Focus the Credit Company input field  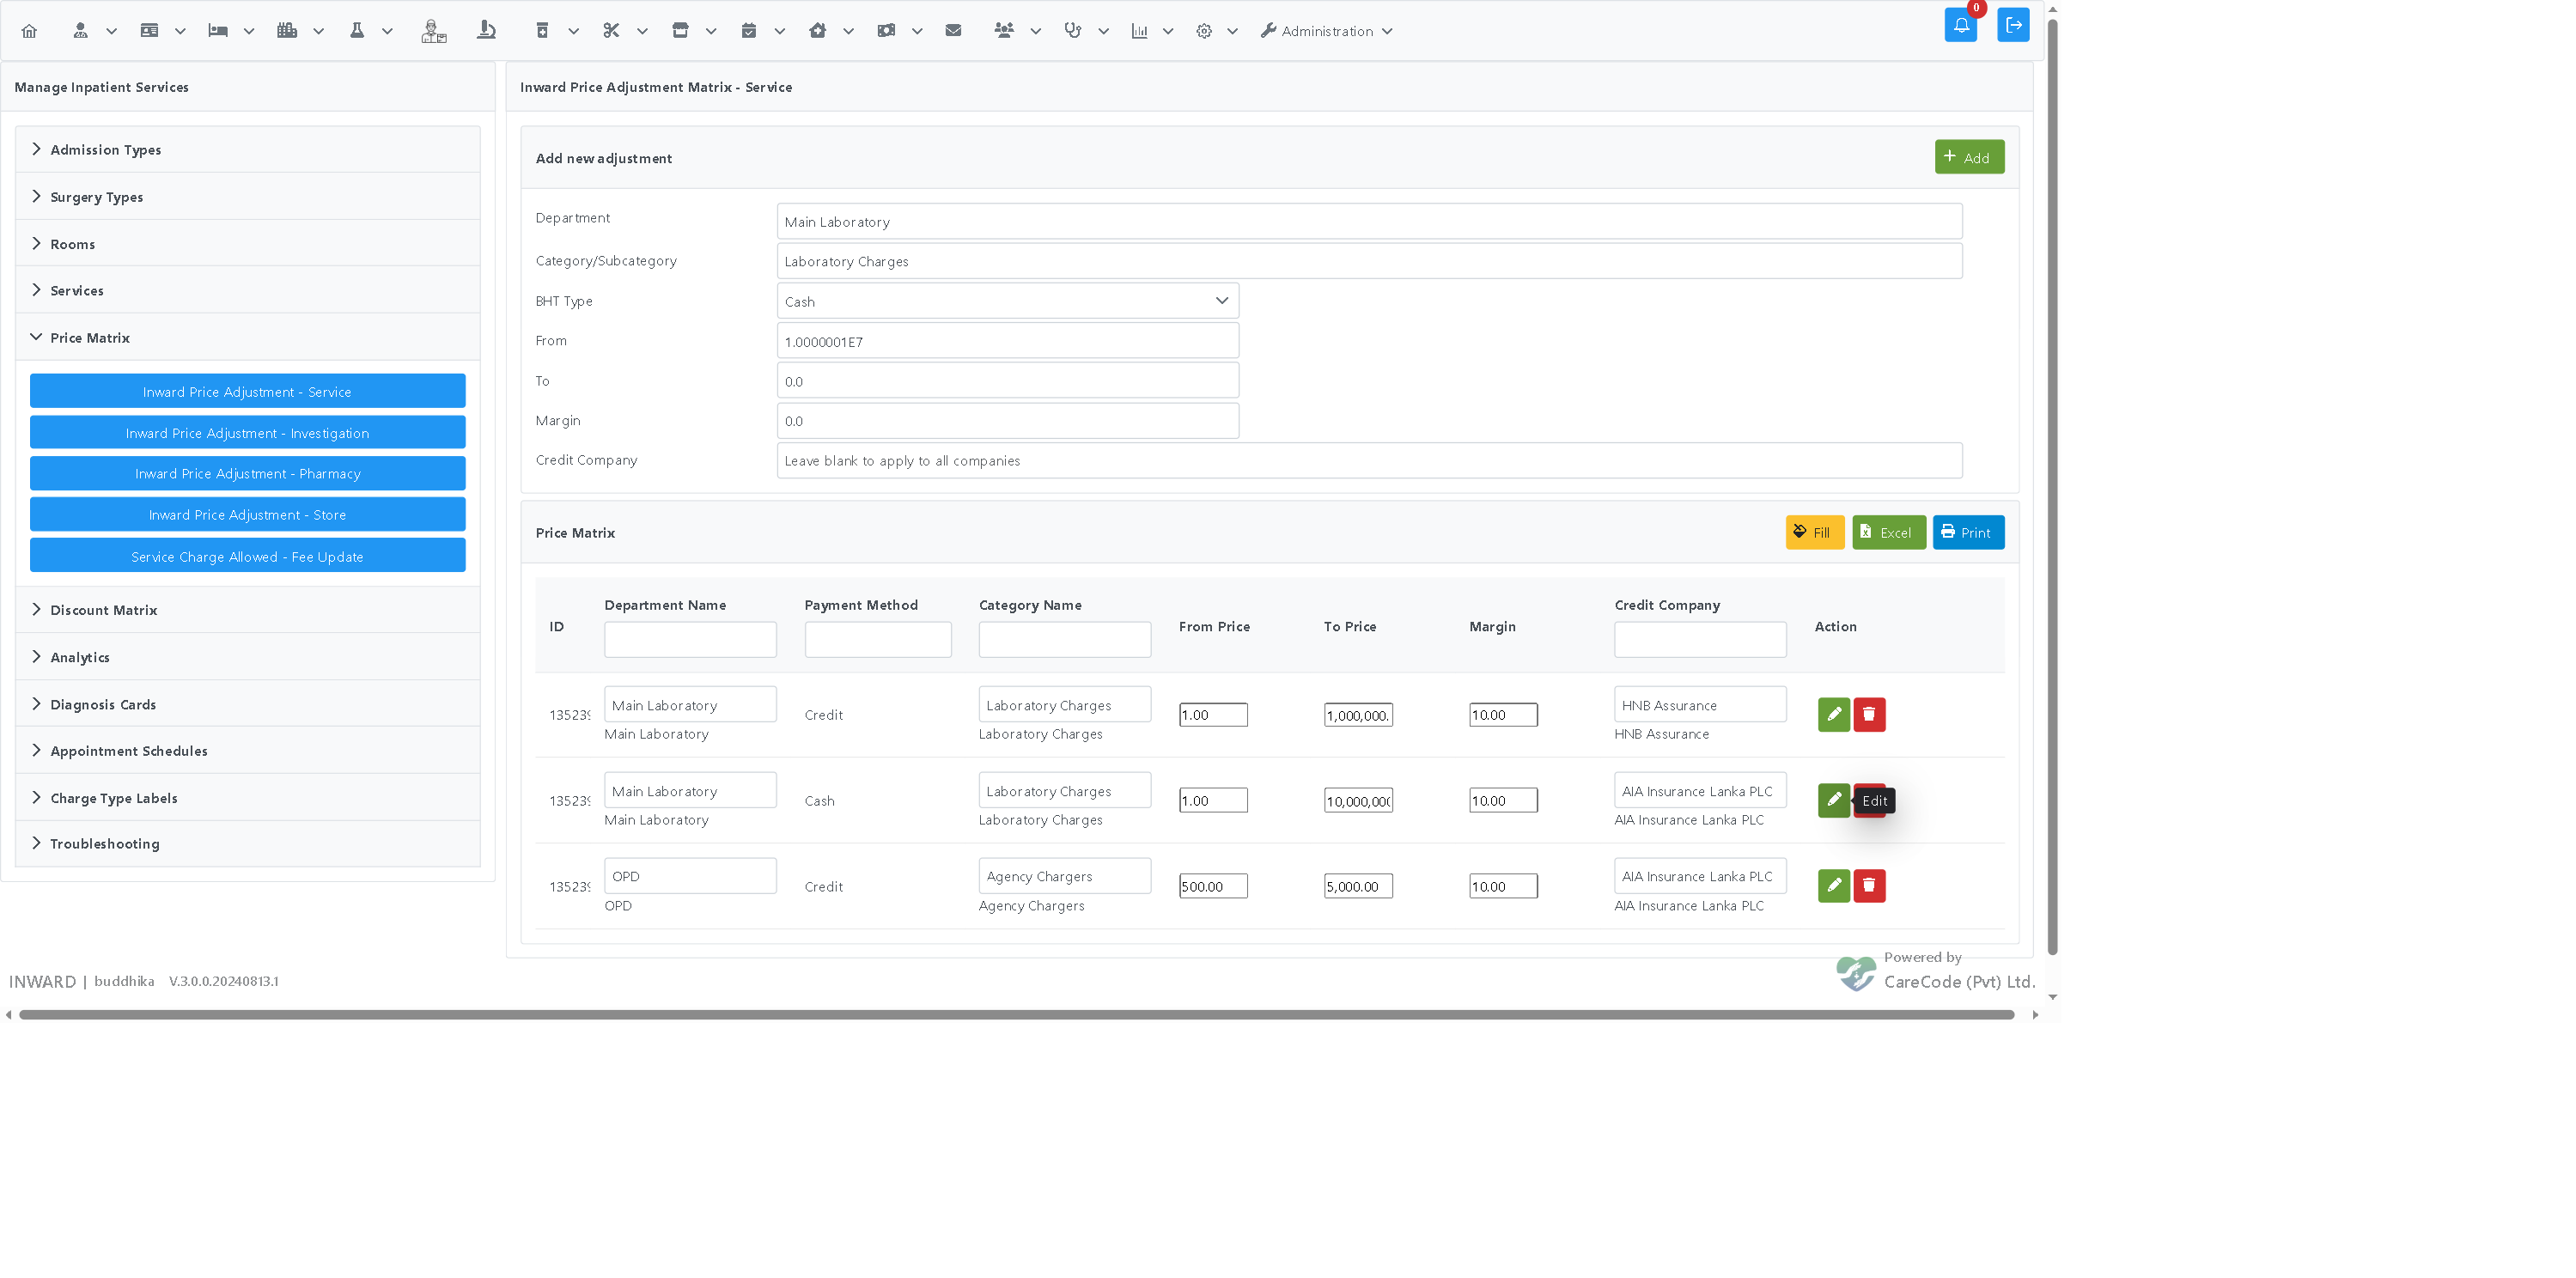(1369, 461)
